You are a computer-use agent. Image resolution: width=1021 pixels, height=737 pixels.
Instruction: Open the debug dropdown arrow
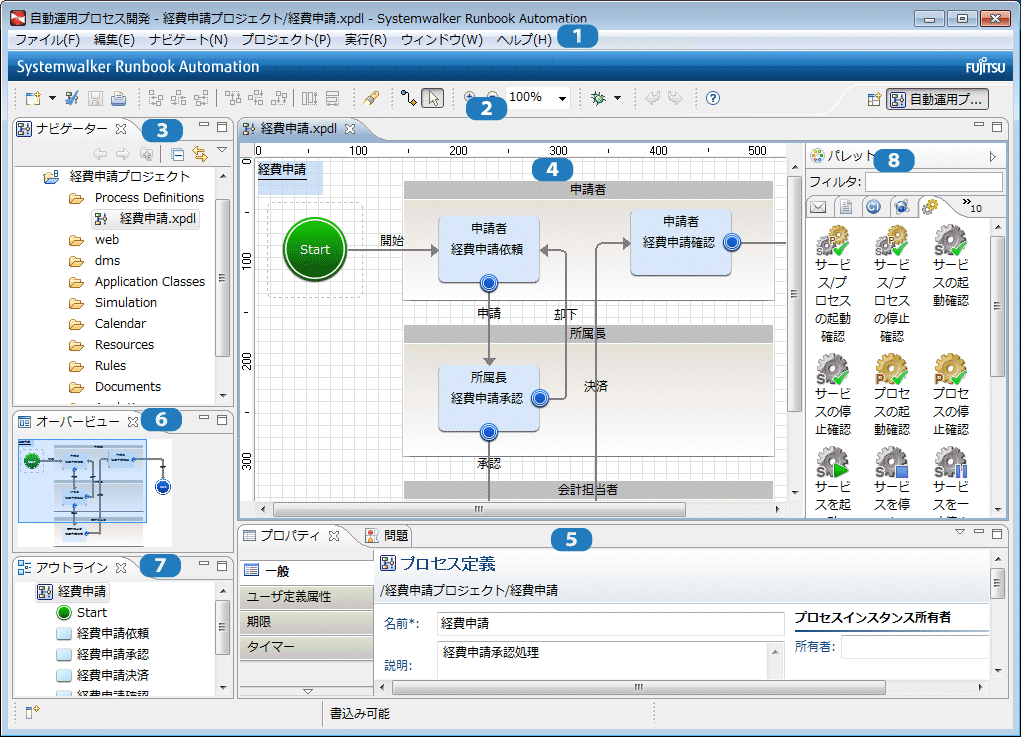(x=617, y=98)
